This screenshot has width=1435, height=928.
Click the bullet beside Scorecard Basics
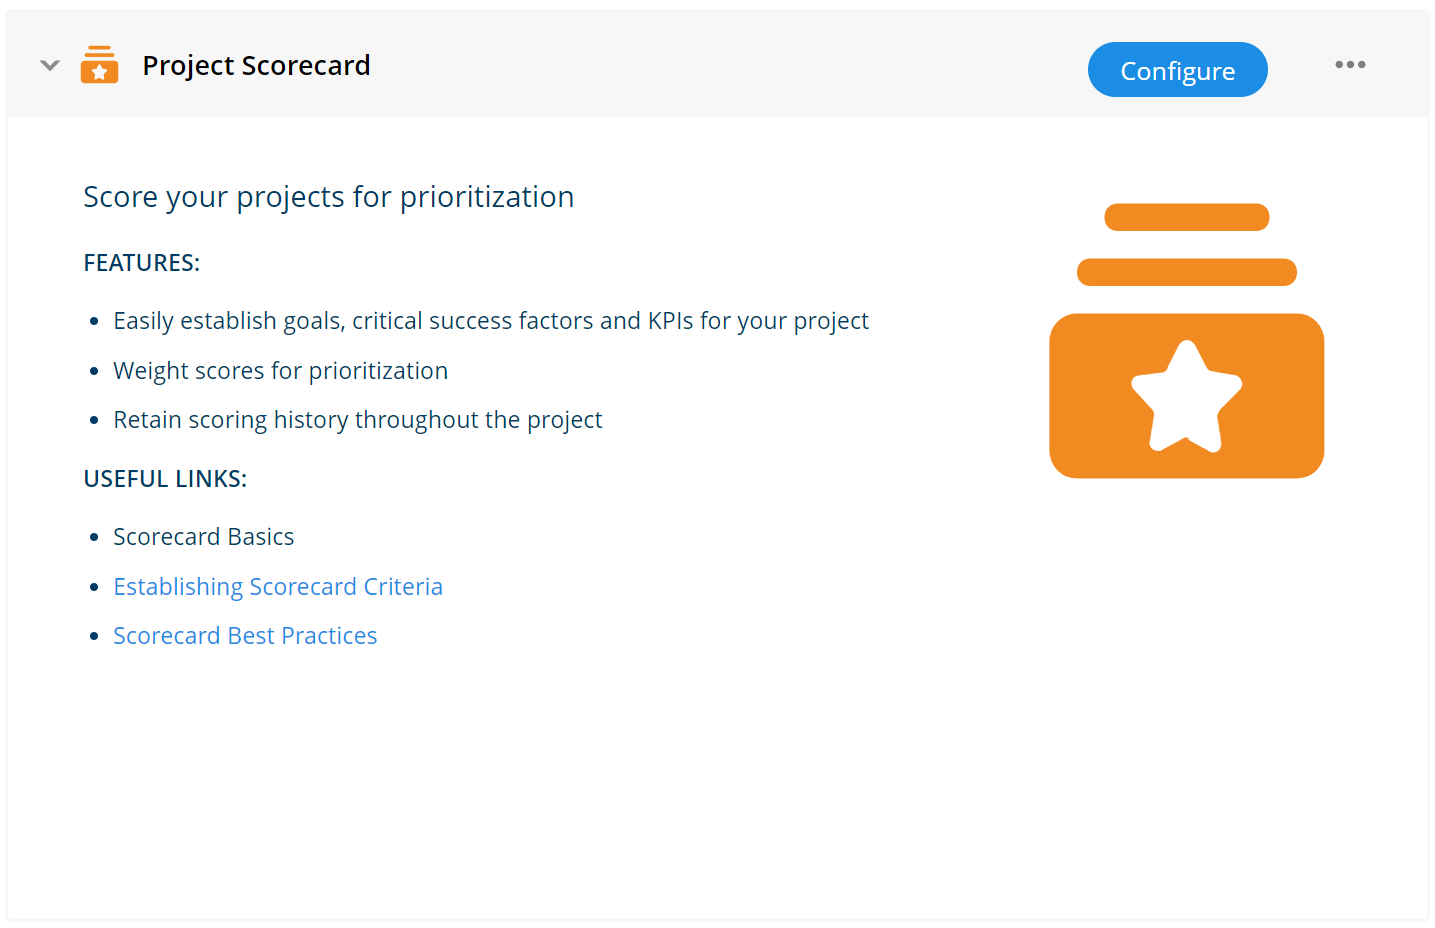pyautogui.click(x=93, y=536)
